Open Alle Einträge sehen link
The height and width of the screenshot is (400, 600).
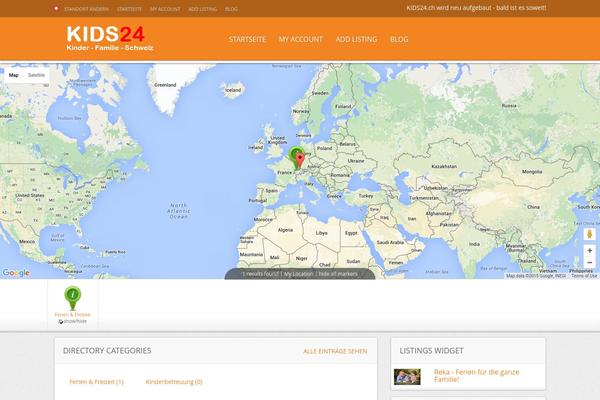point(335,351)
